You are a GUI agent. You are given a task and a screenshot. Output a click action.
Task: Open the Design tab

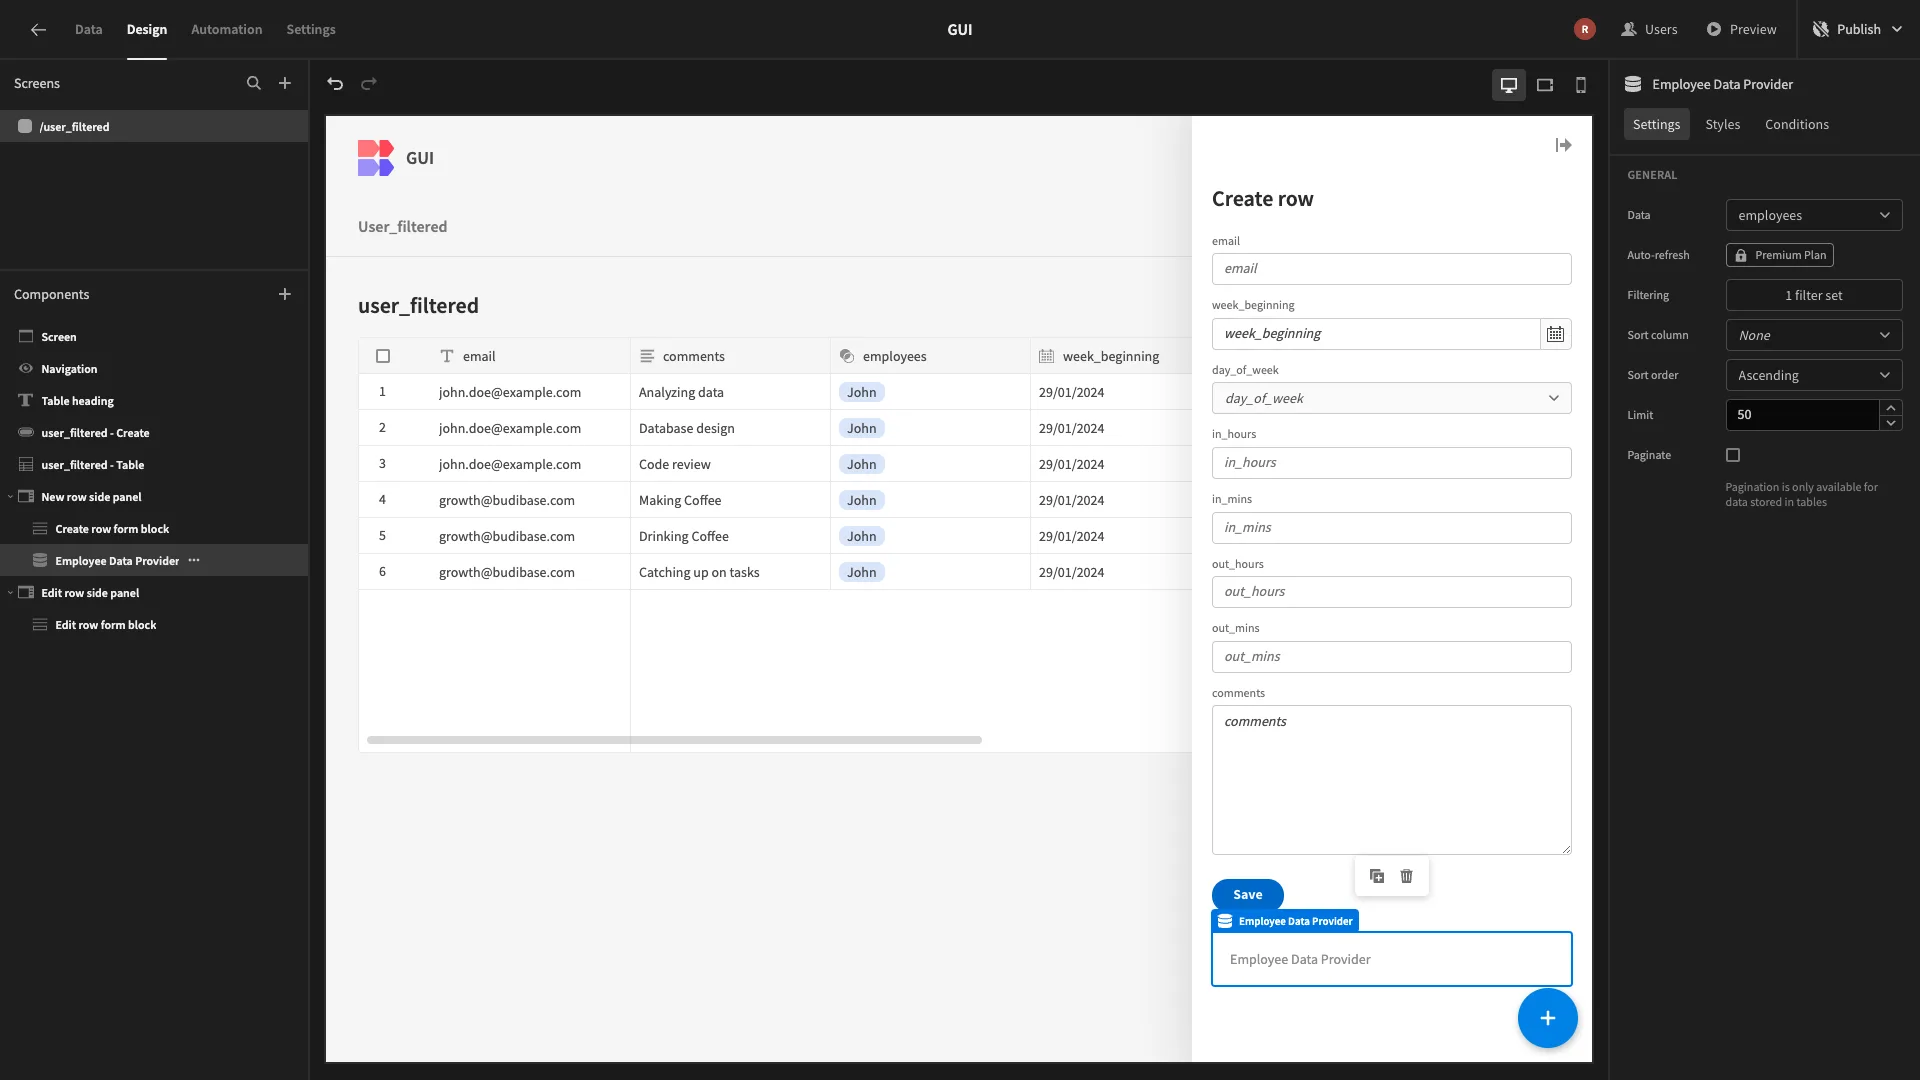(147, 29)
